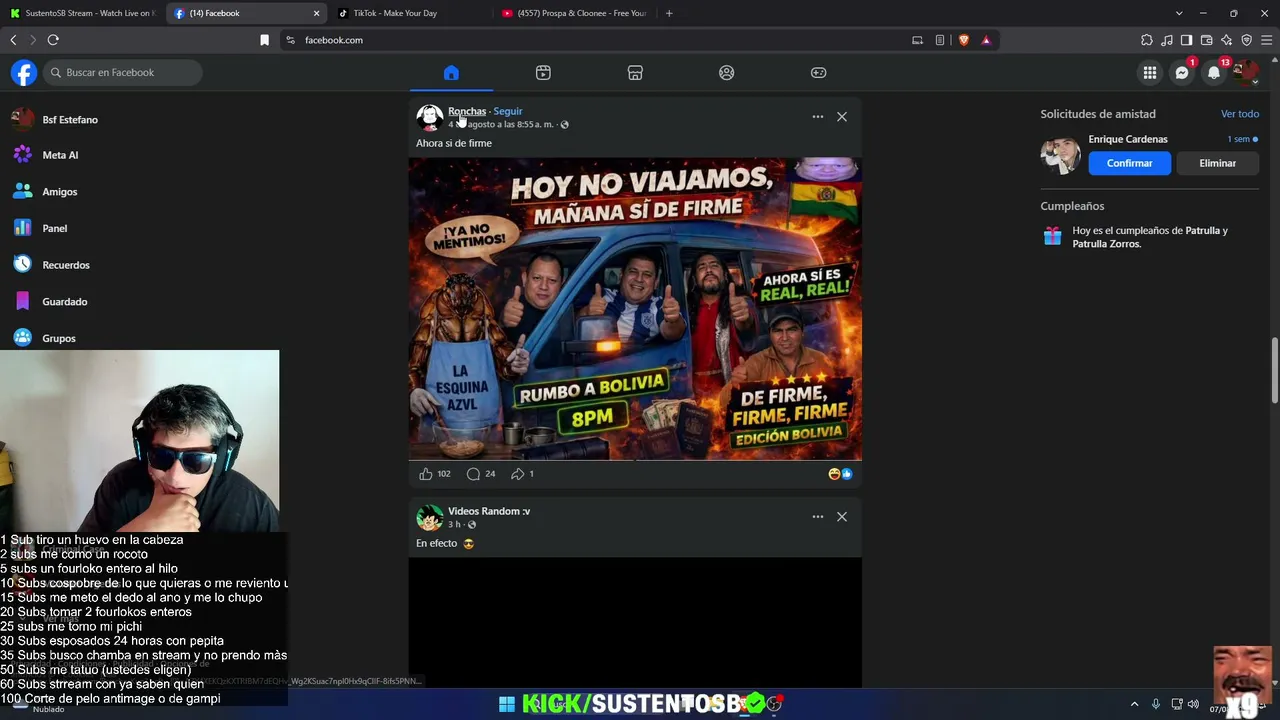Viewport: 1280px width, 720px height.
Task: Open the Videos Random post options menu
Action: 818,516
